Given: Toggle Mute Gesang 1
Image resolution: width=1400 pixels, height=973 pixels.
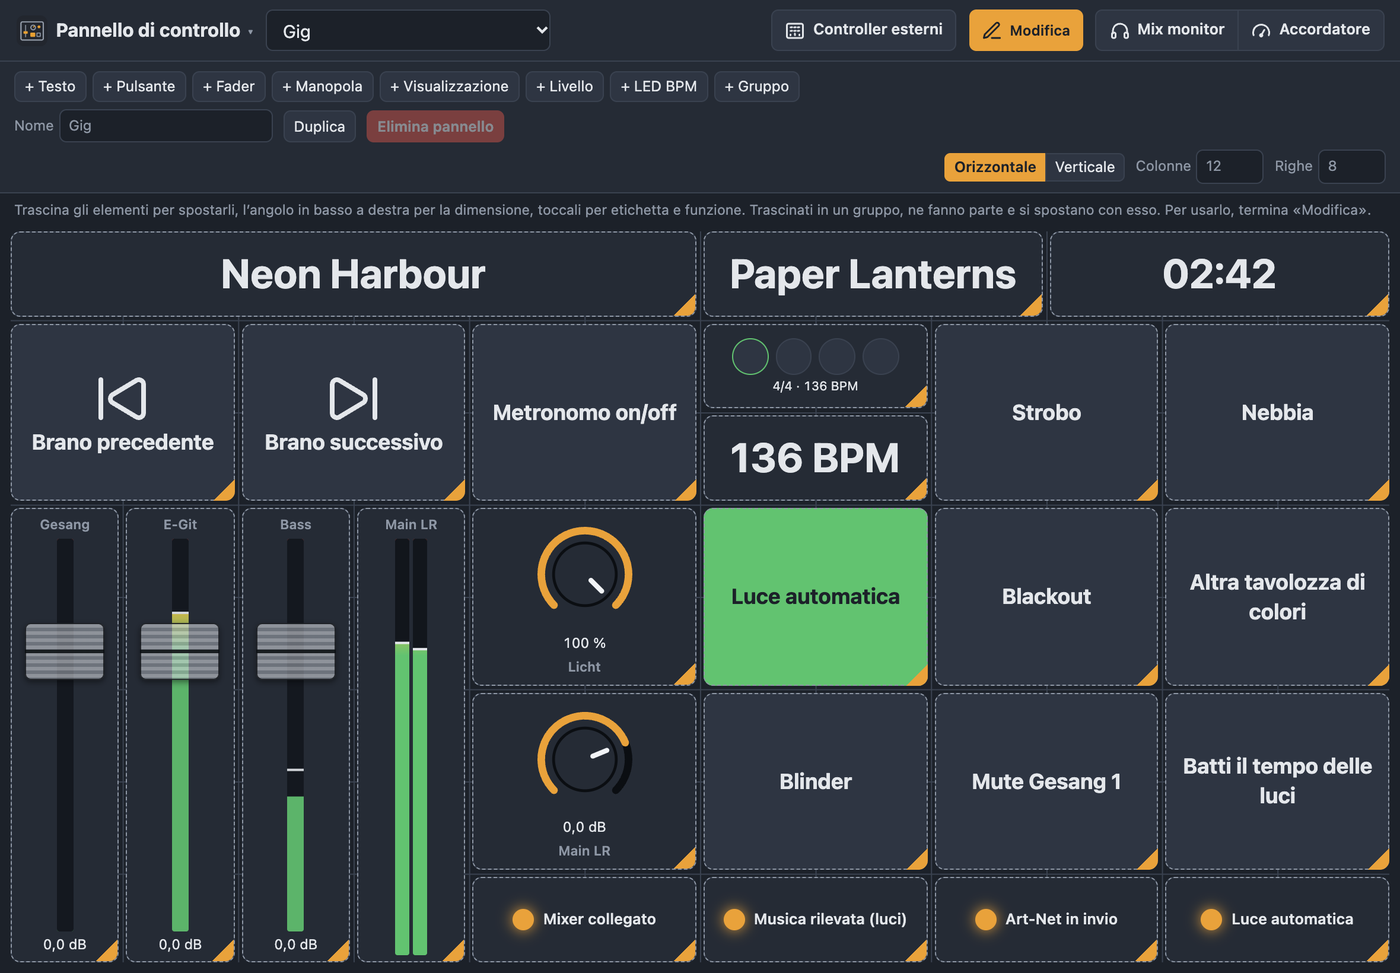Looking at the screenshot, I should (x=1046, y=781).
